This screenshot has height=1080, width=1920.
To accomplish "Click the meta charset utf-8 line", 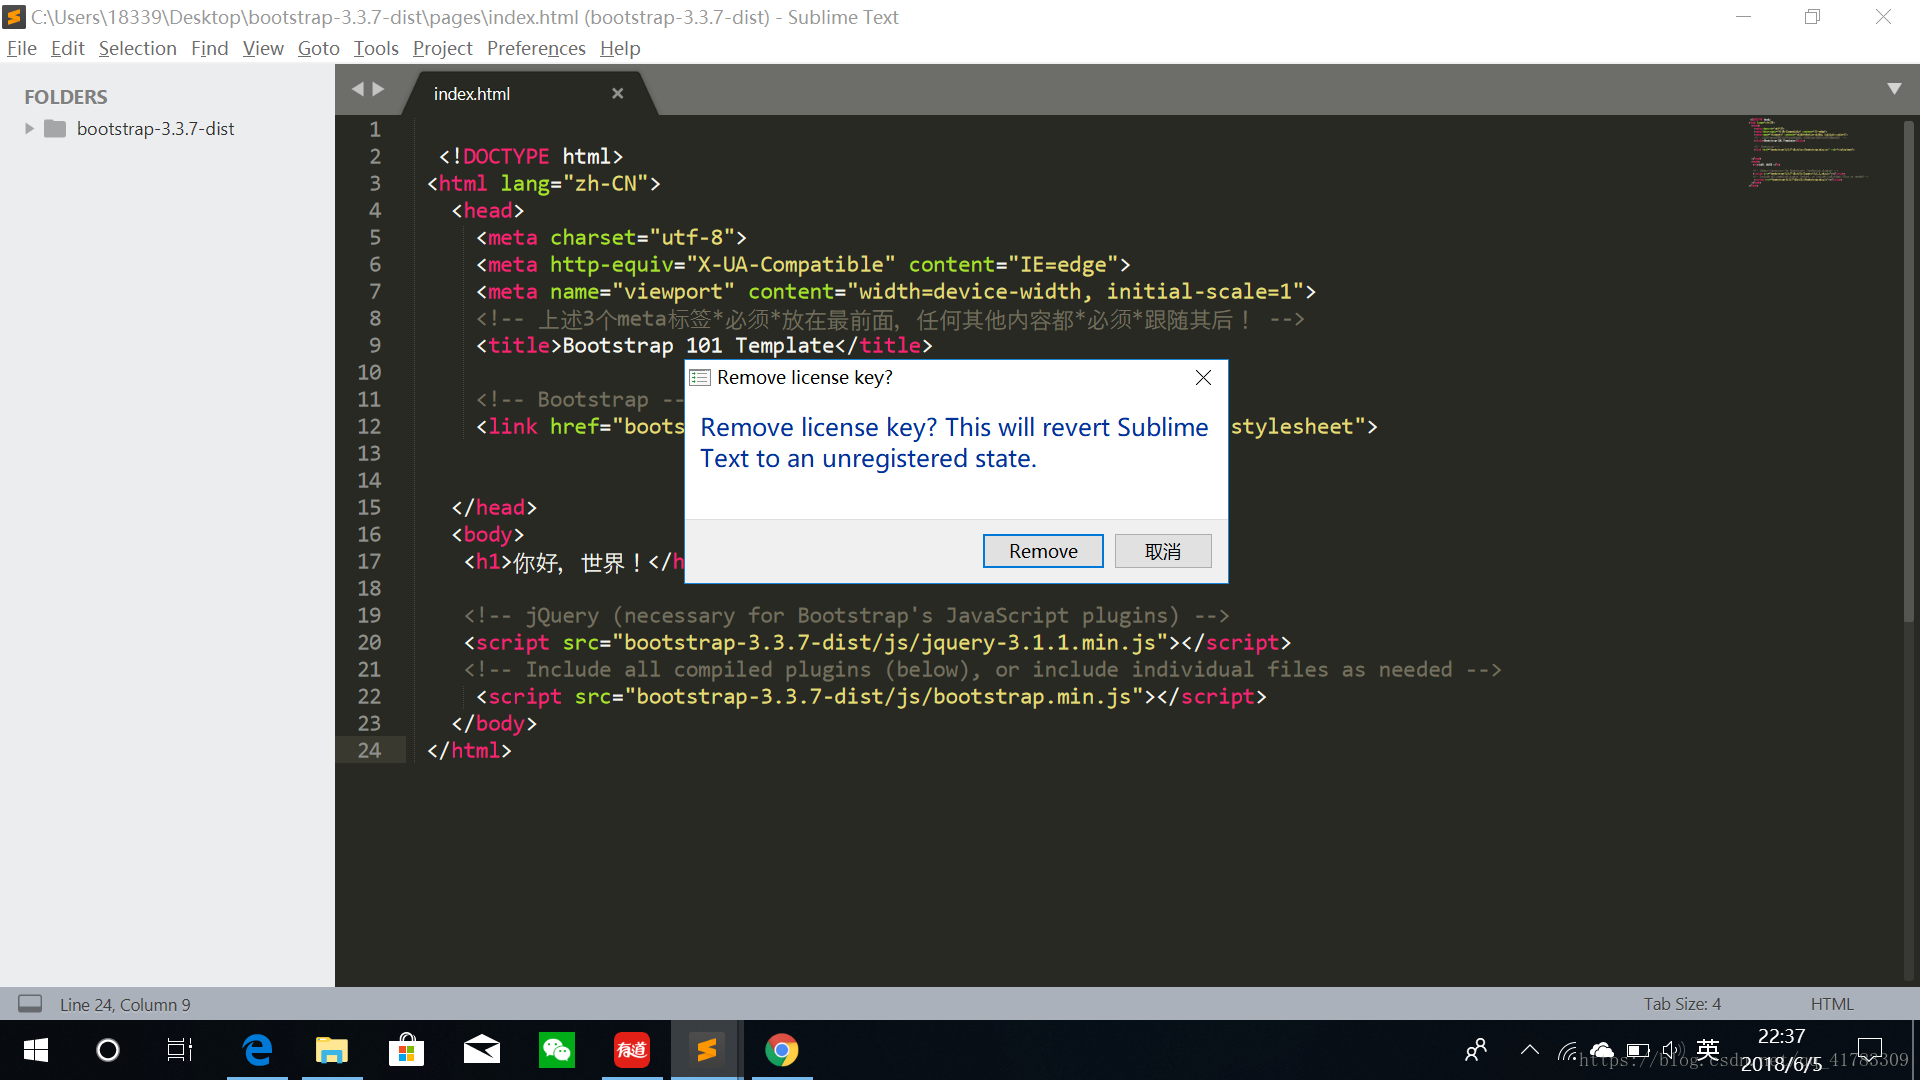I will 611,237.
